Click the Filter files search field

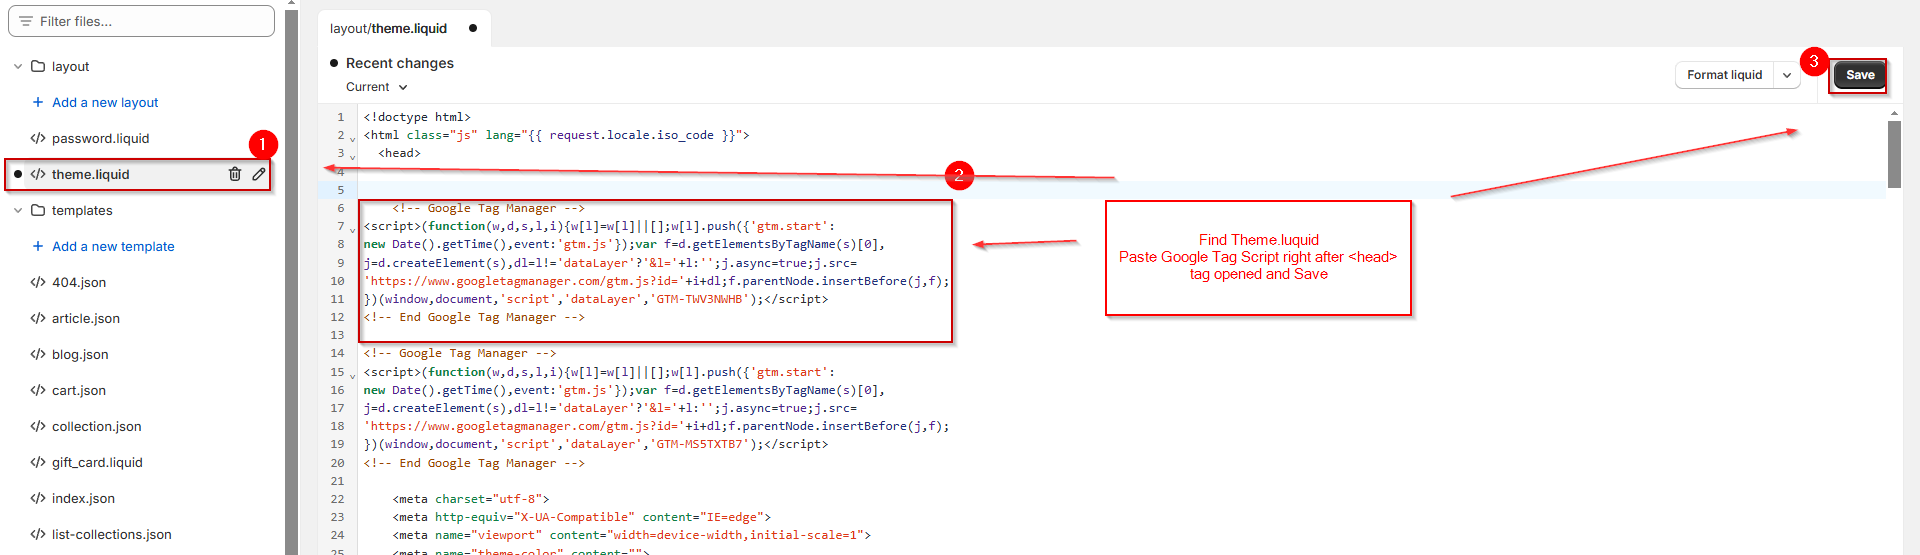coord(141,21)
